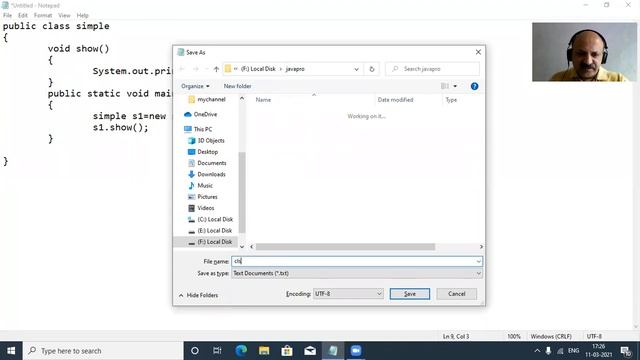
Task: Open 3D Objects in the sidebar
Action: (x=207, y=140)
